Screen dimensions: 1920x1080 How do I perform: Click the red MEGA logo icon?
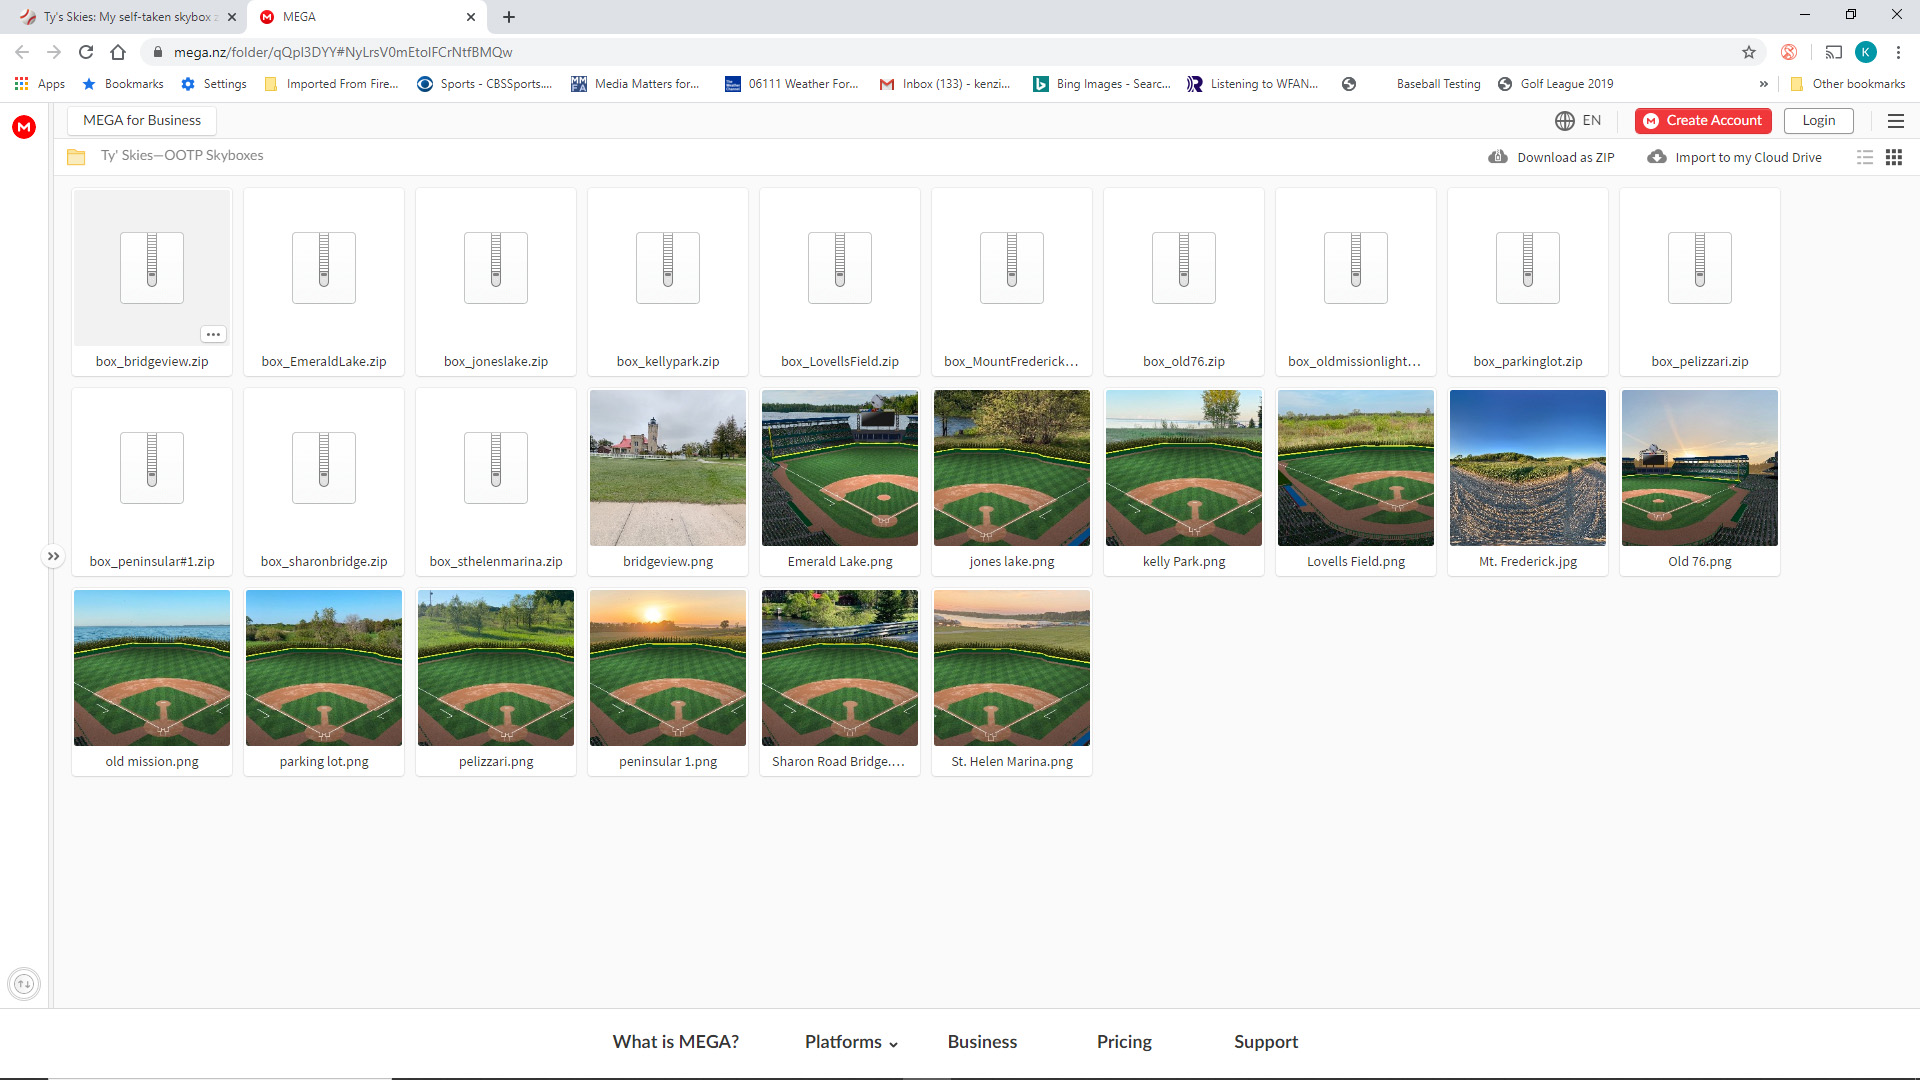(x=24, y=127)
